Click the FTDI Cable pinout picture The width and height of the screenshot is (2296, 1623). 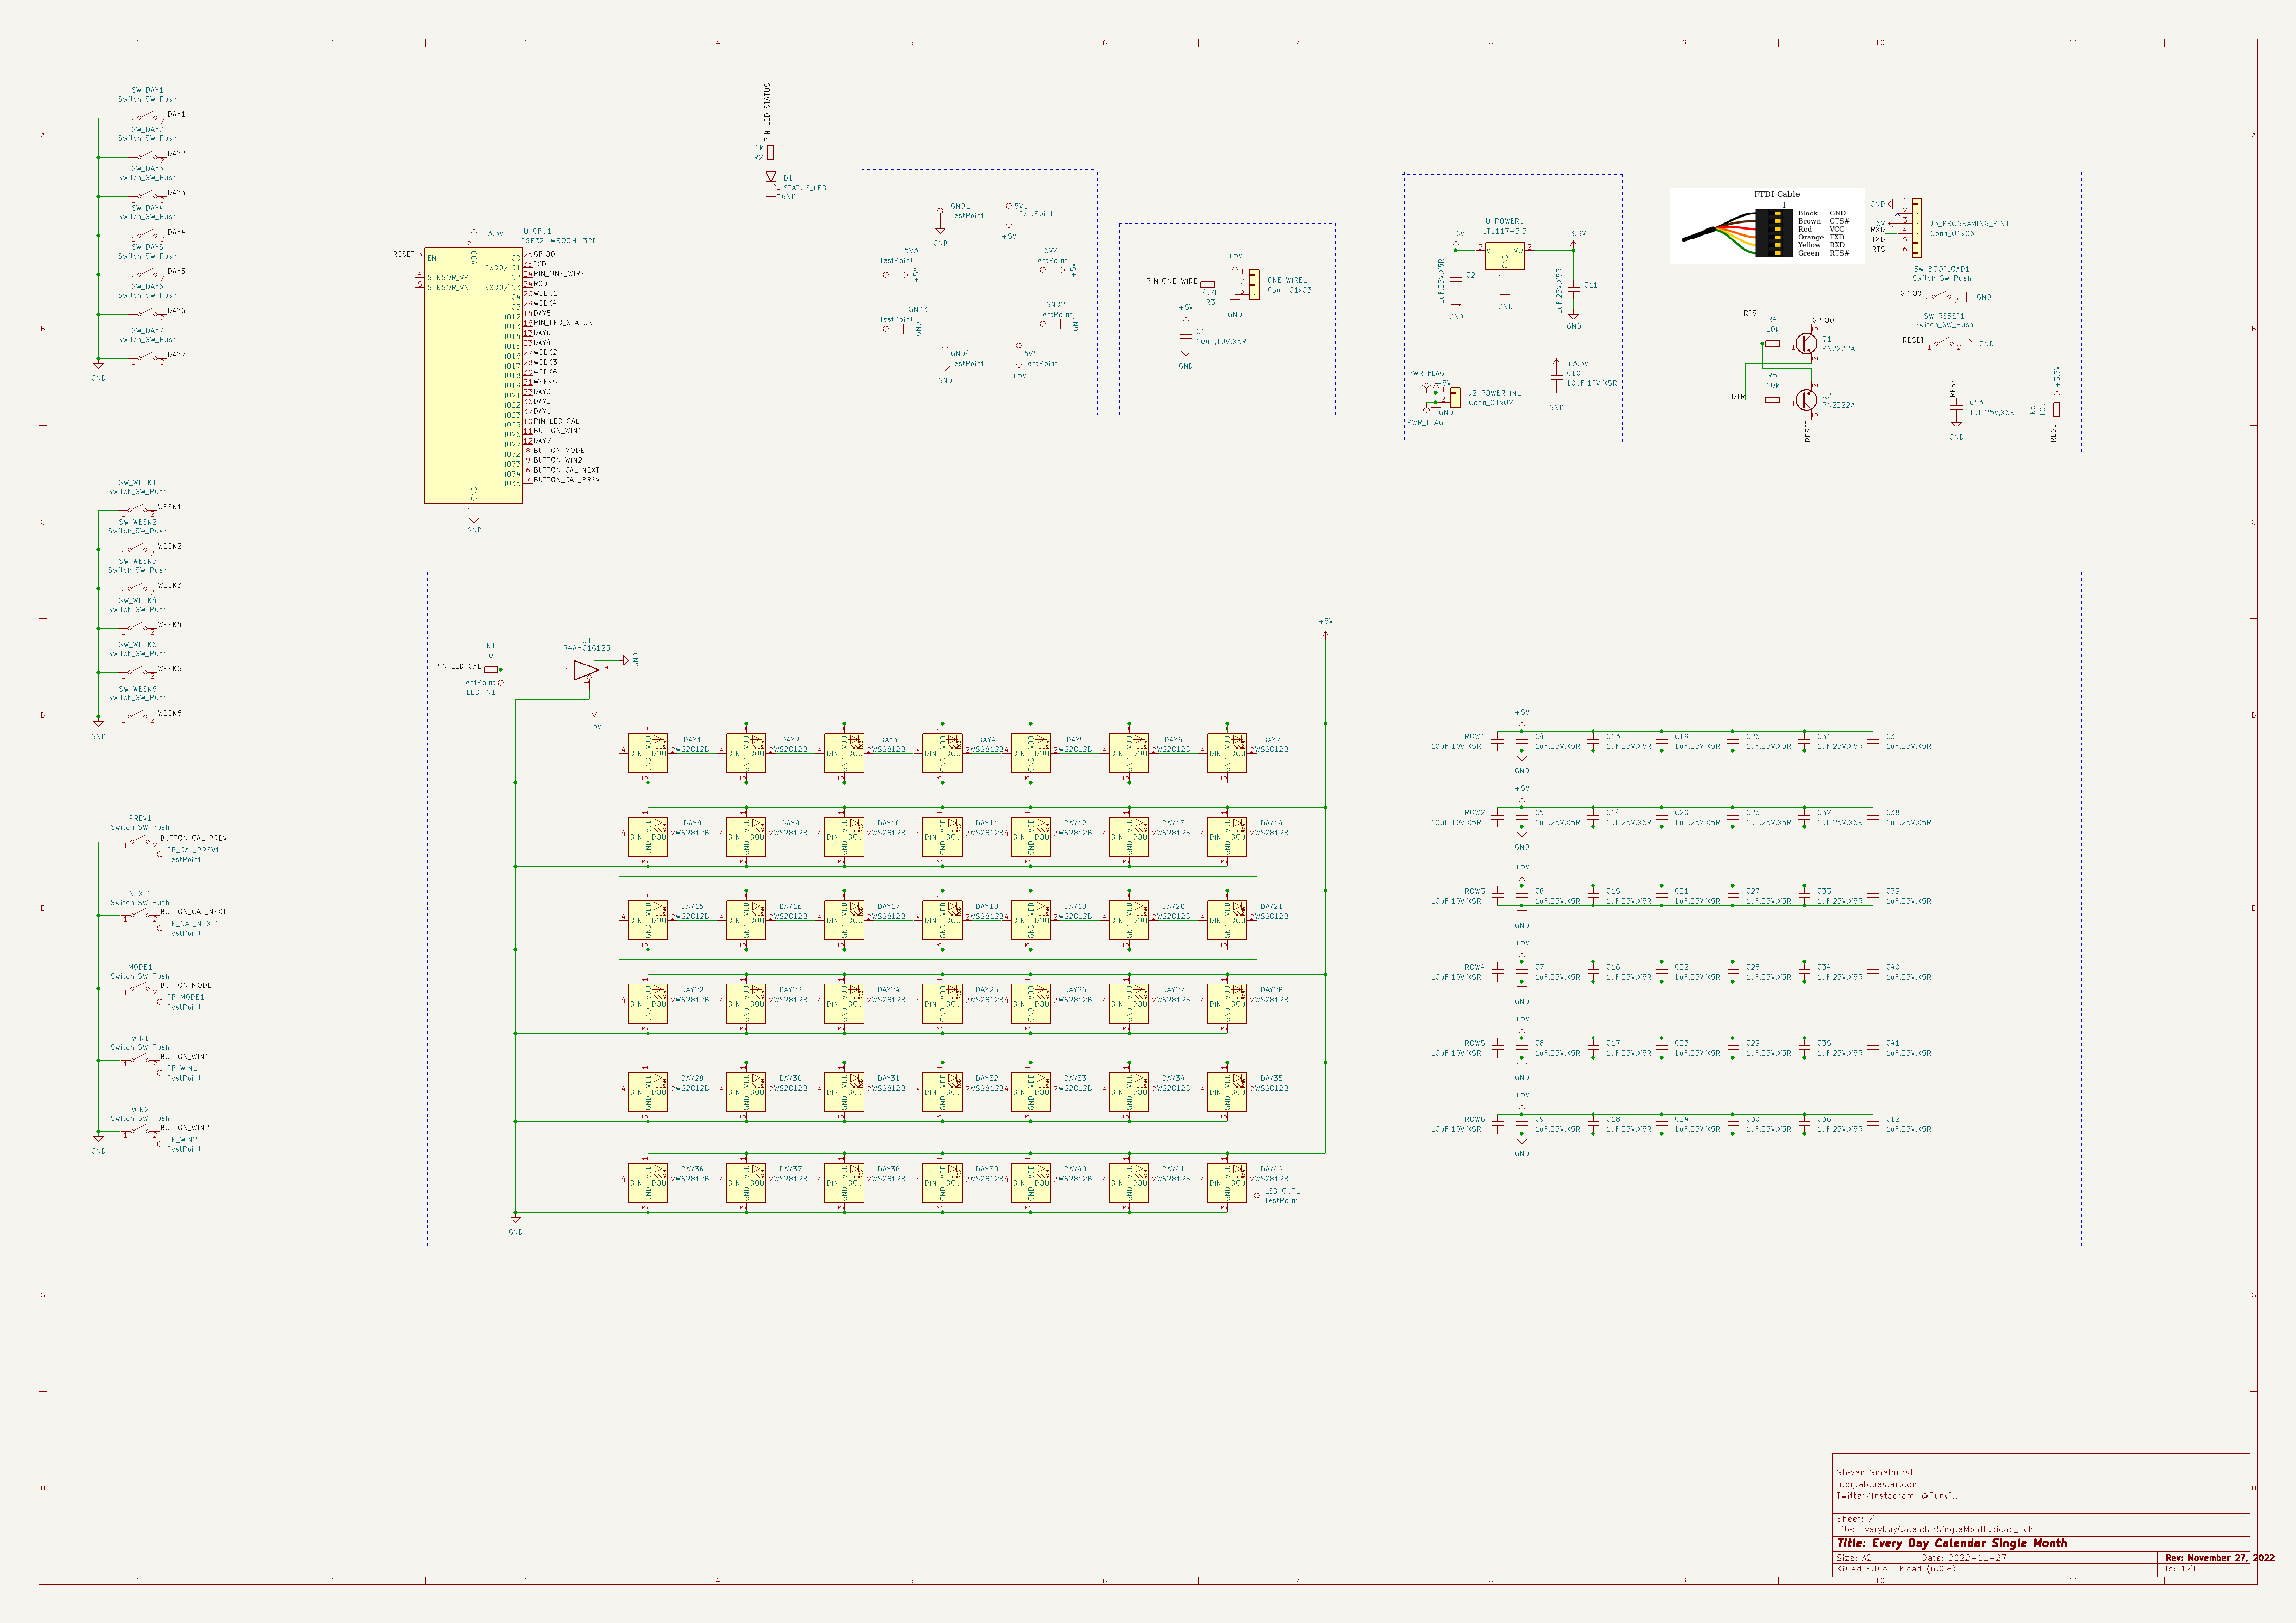pos(1767,226)
